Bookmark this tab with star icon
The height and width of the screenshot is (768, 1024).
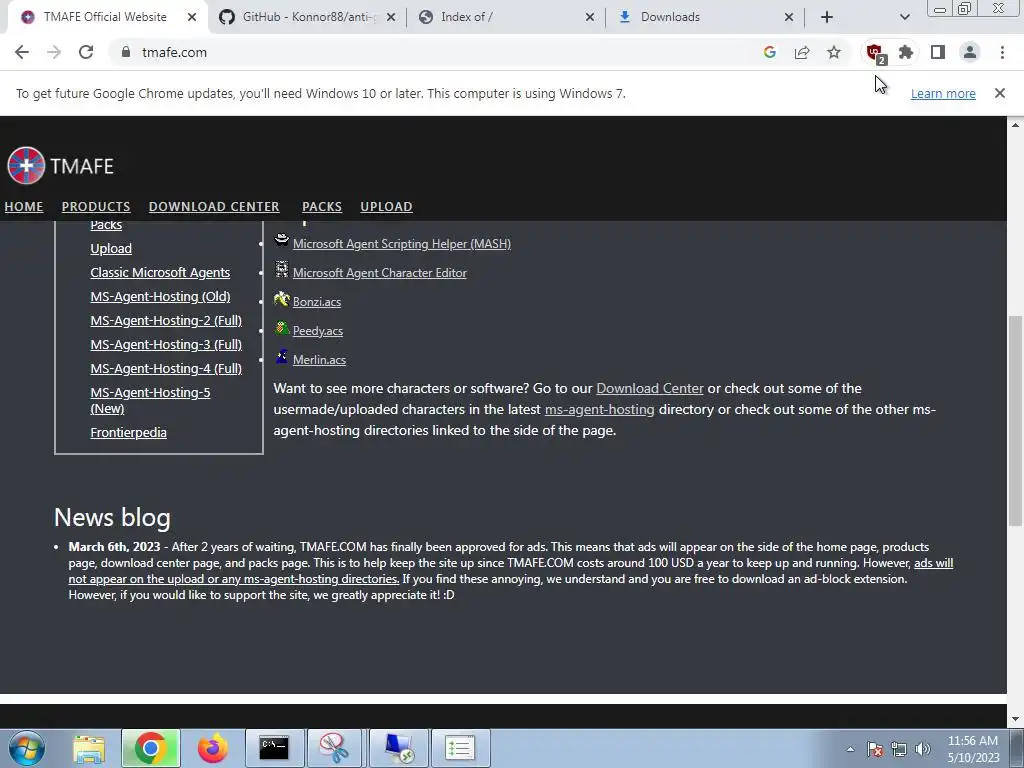coord(833,52)
